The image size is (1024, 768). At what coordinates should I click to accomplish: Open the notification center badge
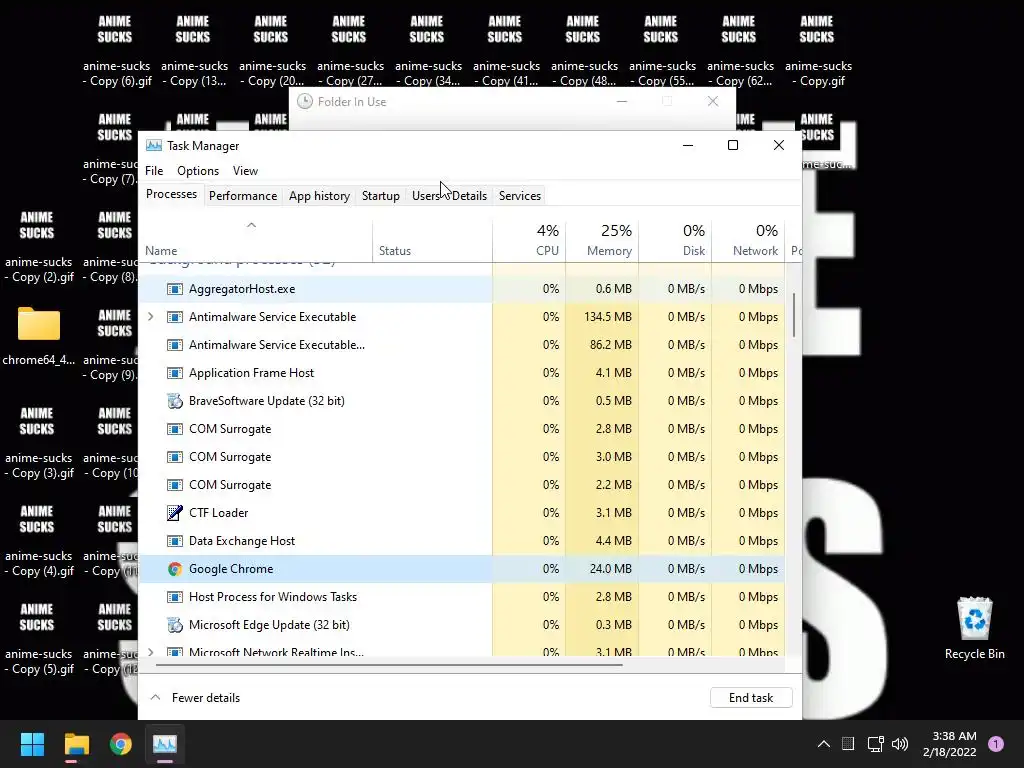tap(996, 744)
